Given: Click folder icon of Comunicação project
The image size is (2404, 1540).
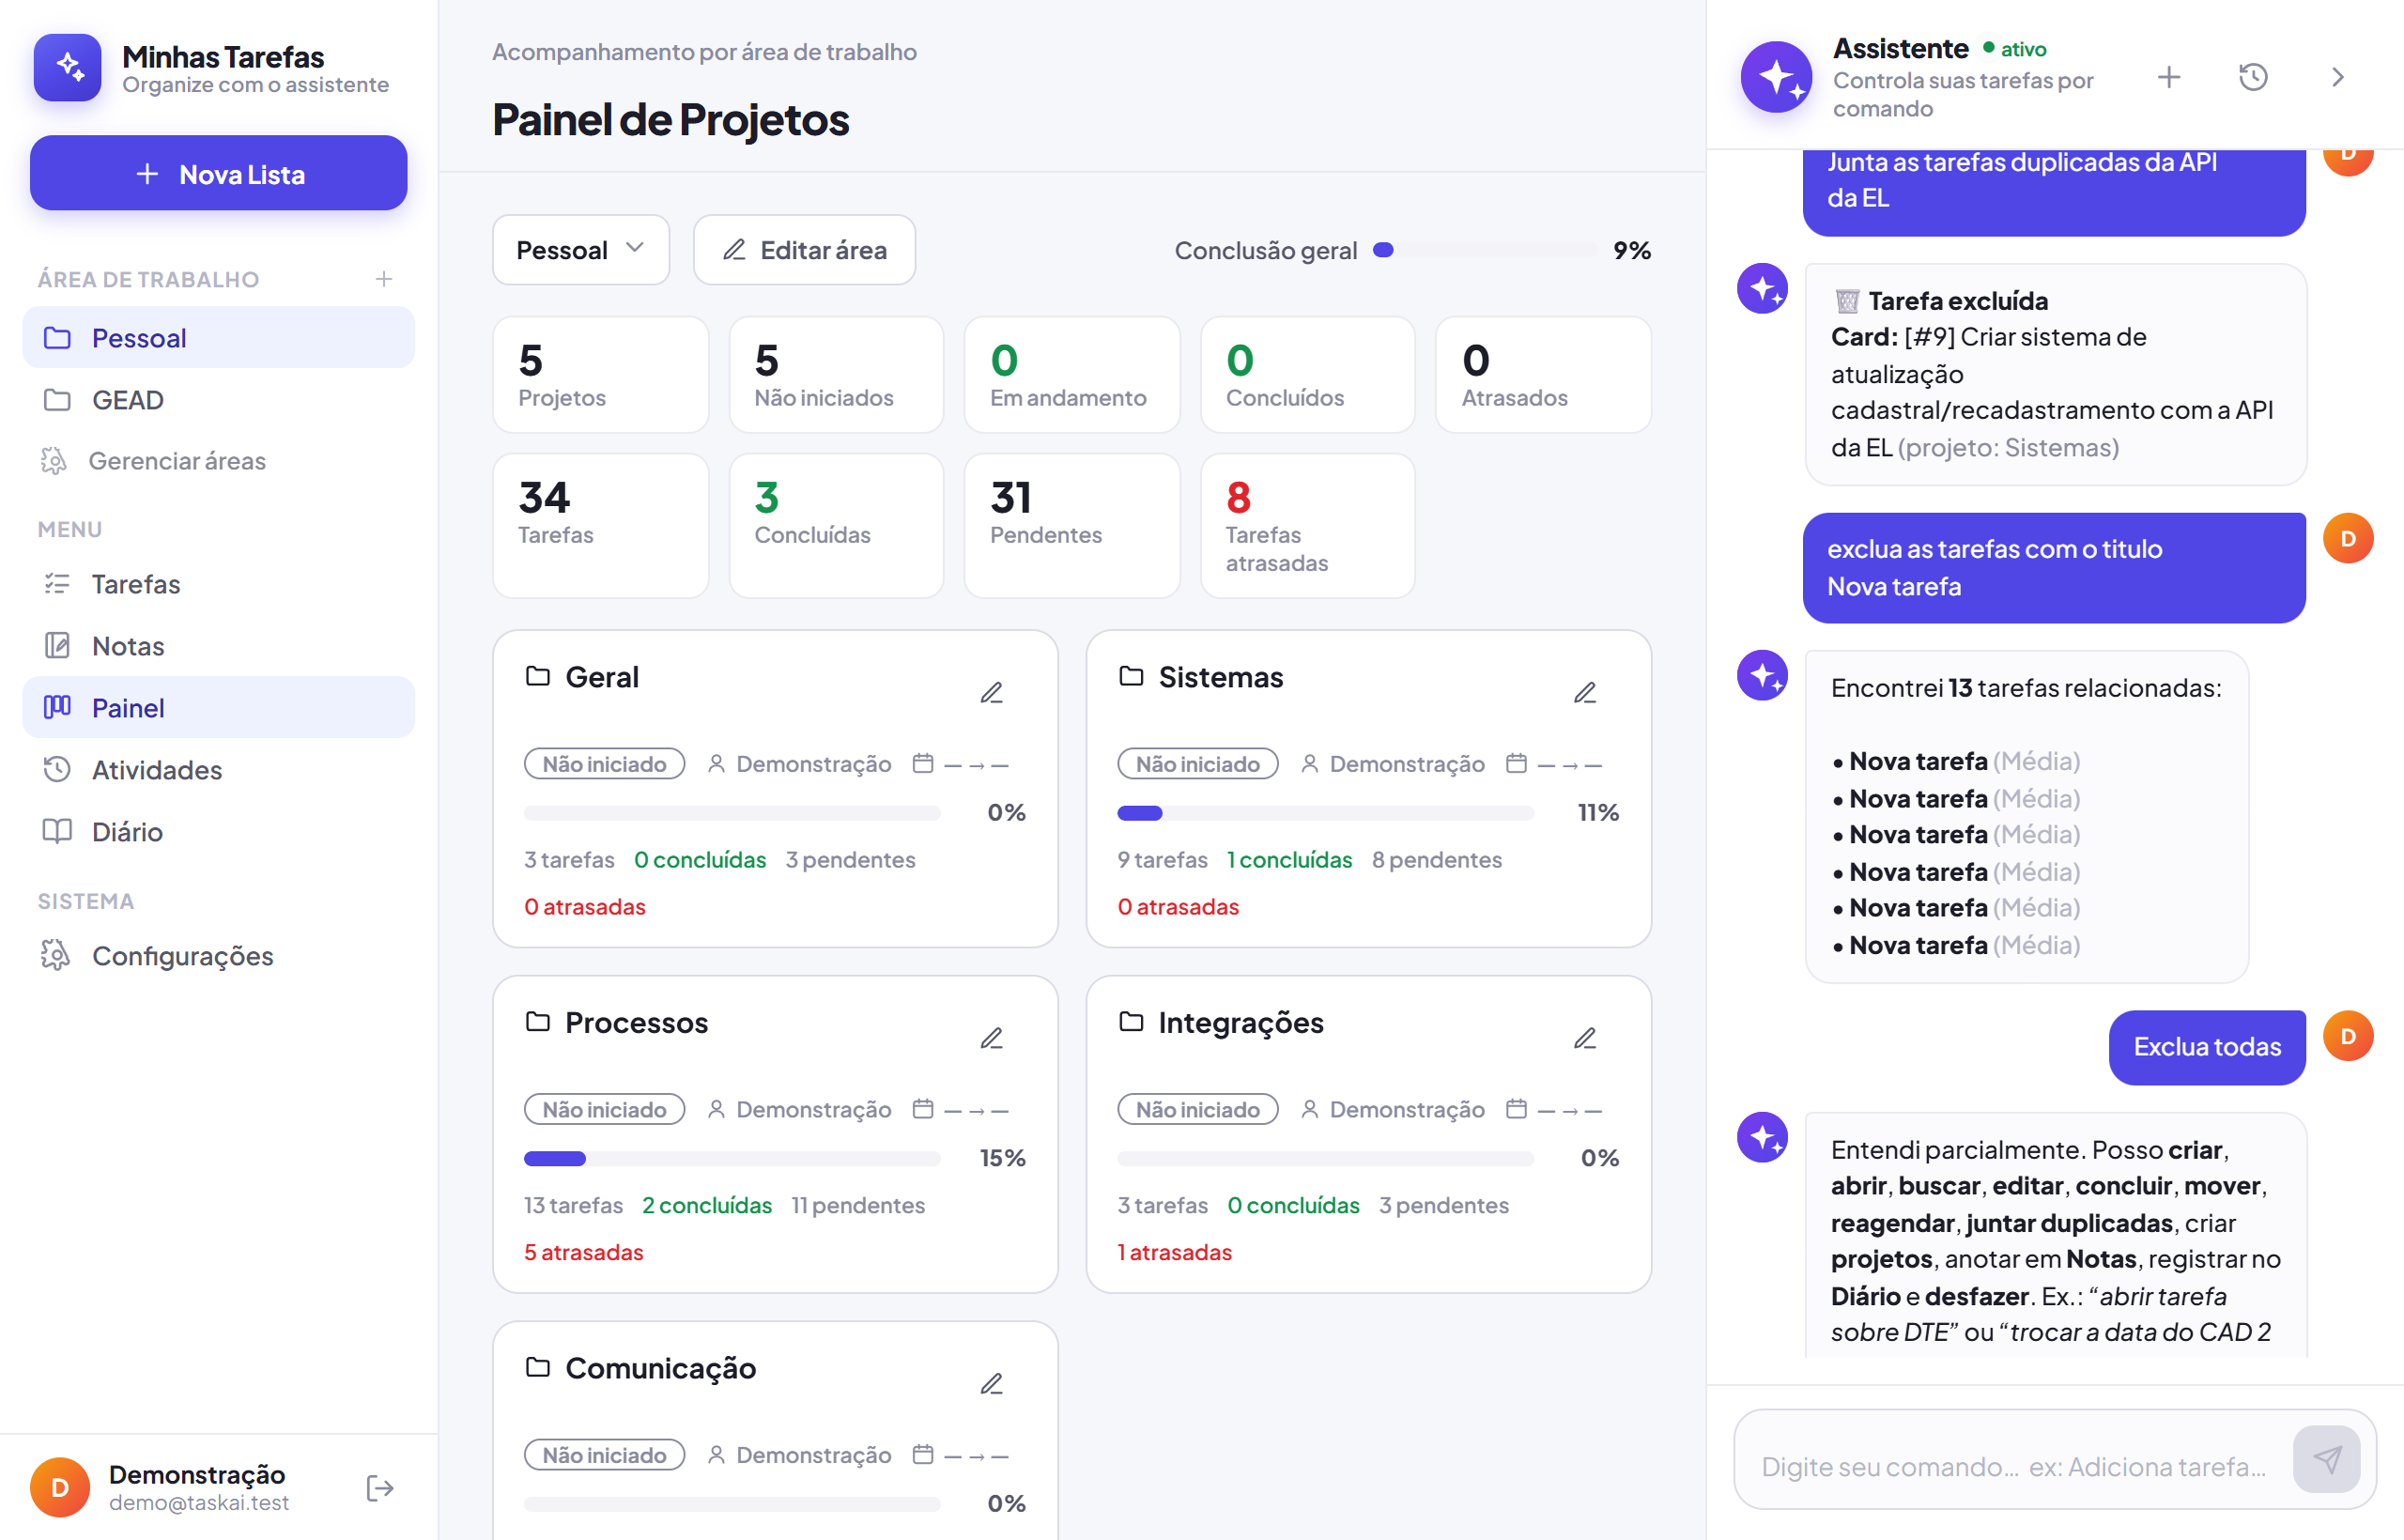Looking at the screenshot, I should click(x=538, y=1367).
